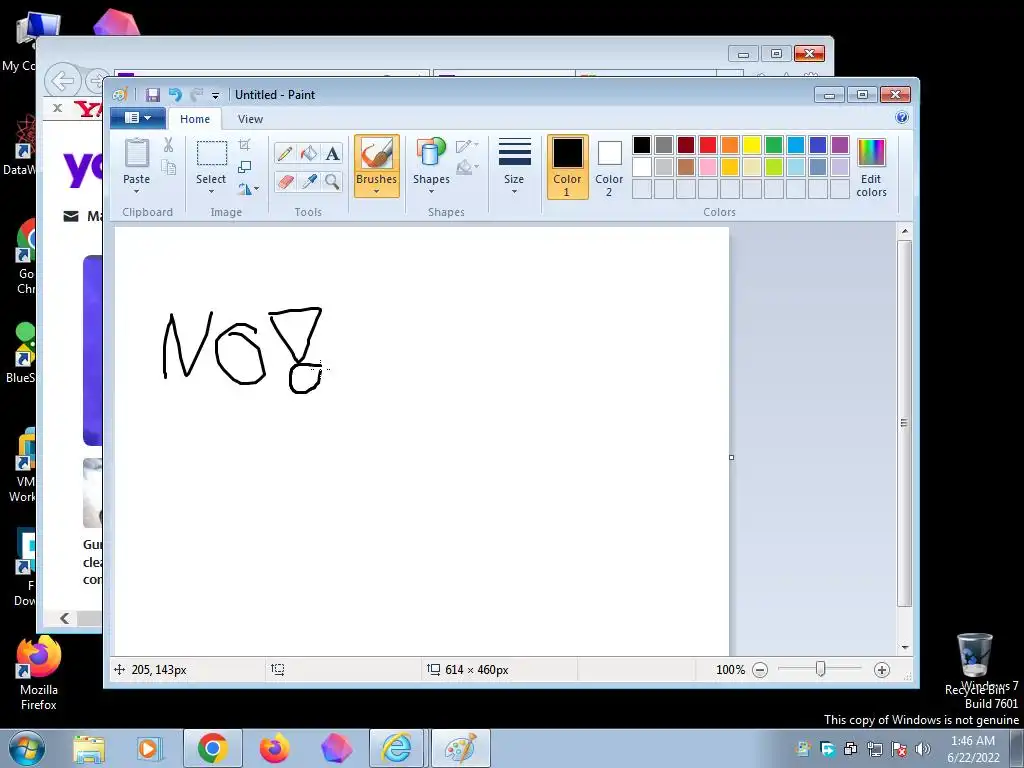This screenshot has height=768, width=1024.
Task: Click the Resize icon in Image group
Action: coord(244,167)
